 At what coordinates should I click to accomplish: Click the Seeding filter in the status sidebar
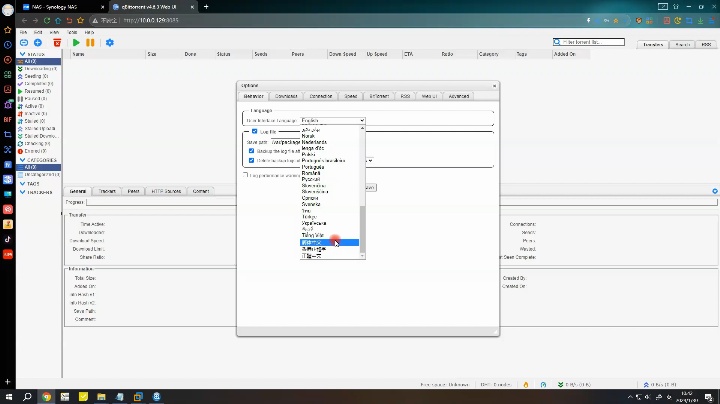36,76
